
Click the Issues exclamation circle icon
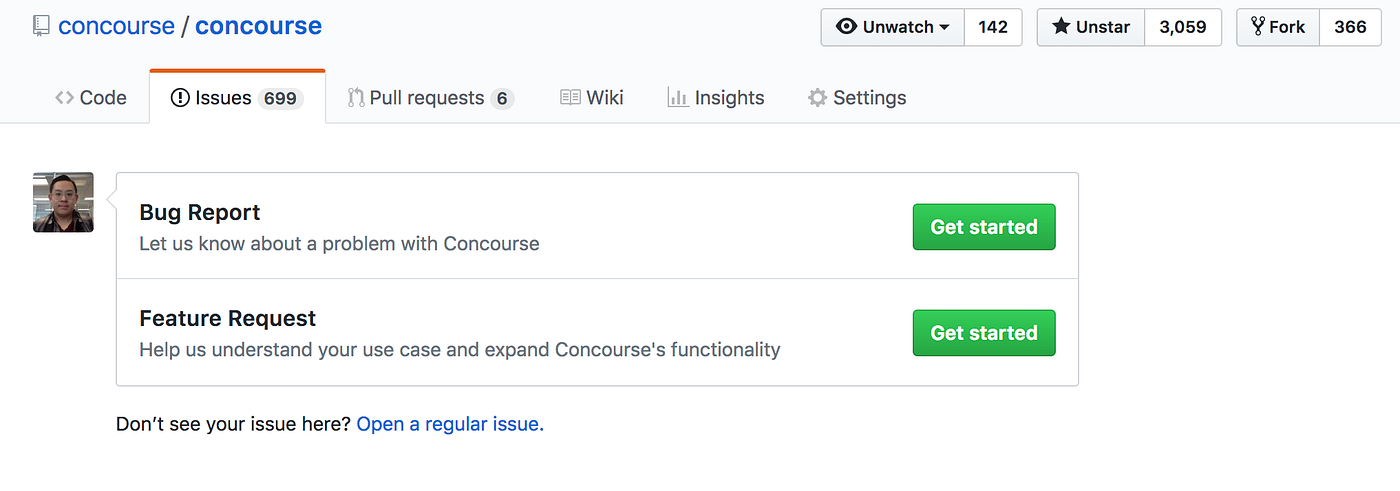click(180, 98)
